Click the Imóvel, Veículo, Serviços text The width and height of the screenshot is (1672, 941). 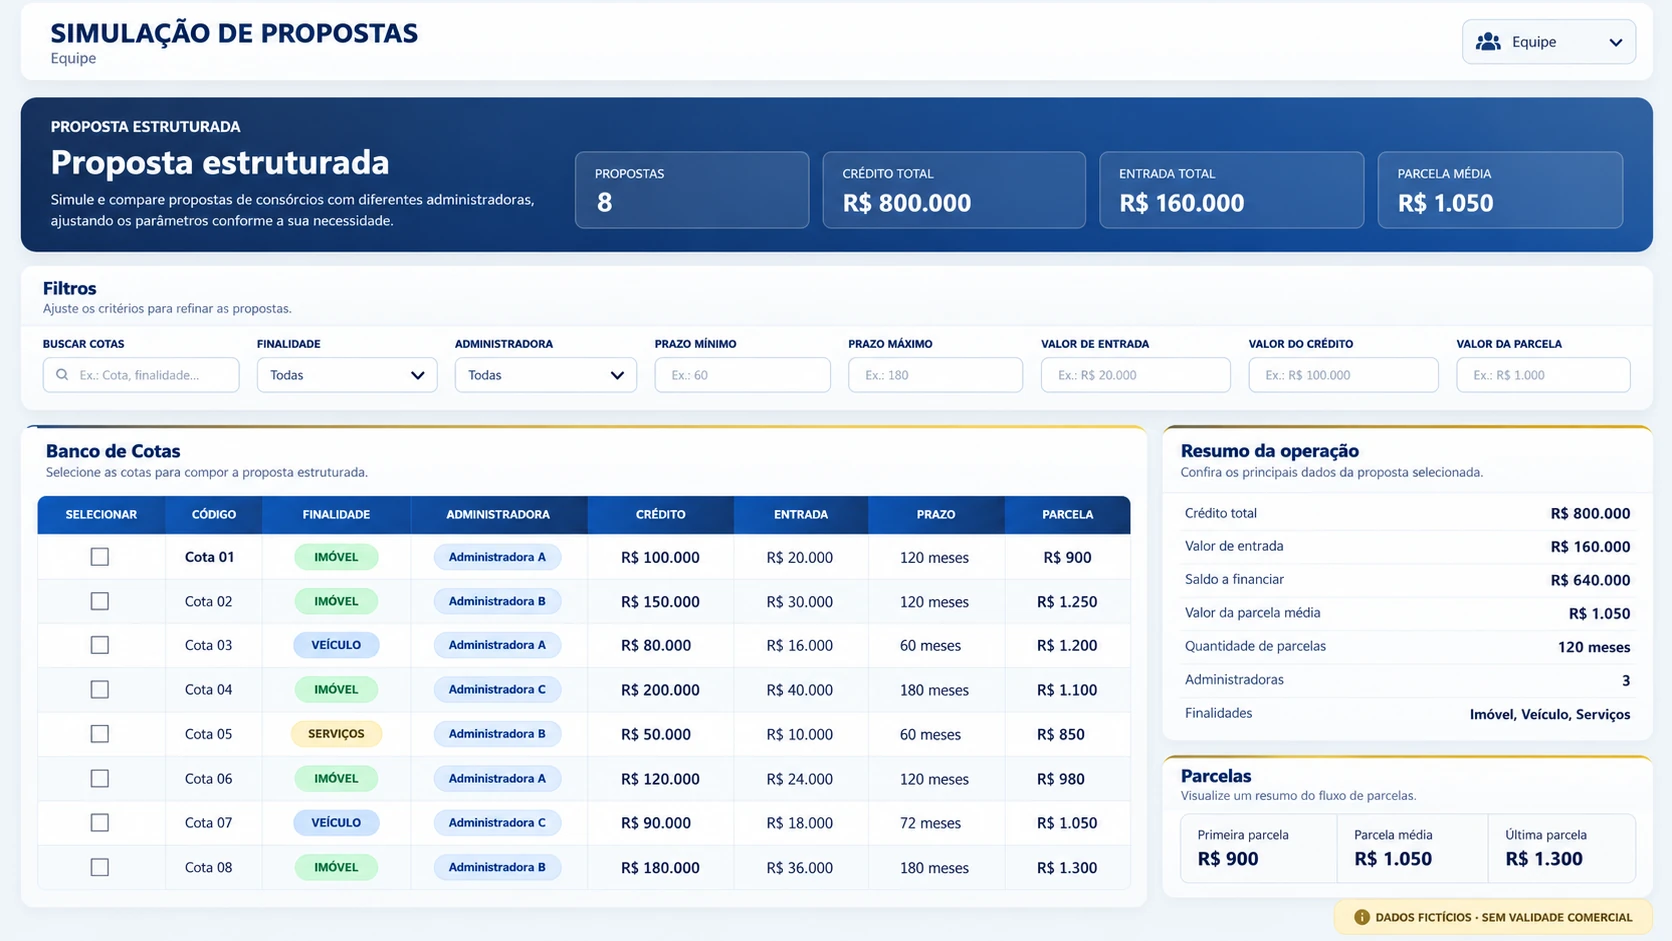(x=1550, y=714)
